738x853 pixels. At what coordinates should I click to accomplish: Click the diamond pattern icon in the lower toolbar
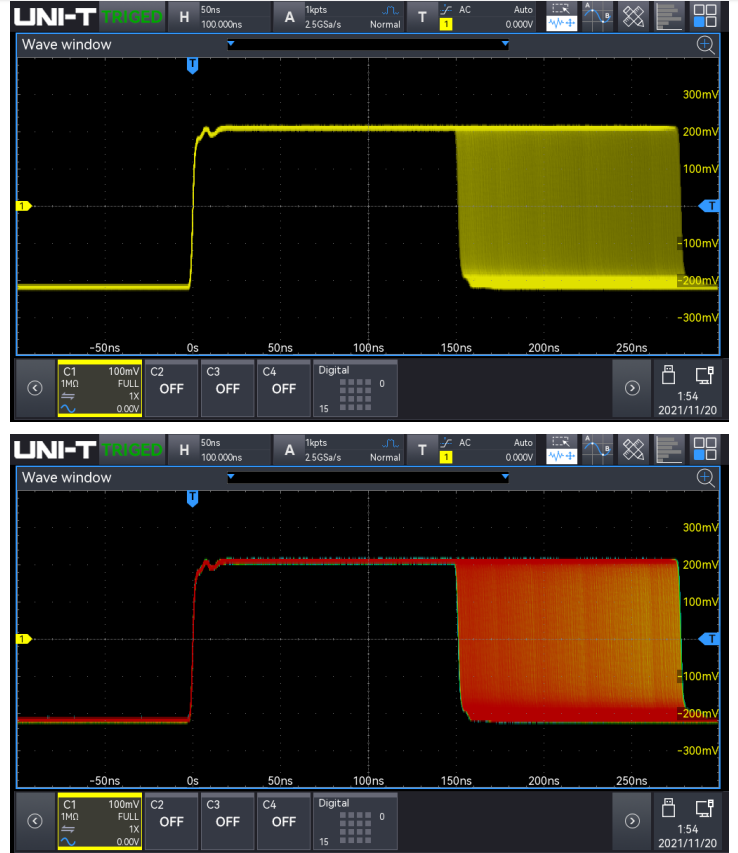pyautogui.click(x=633, y=449)
